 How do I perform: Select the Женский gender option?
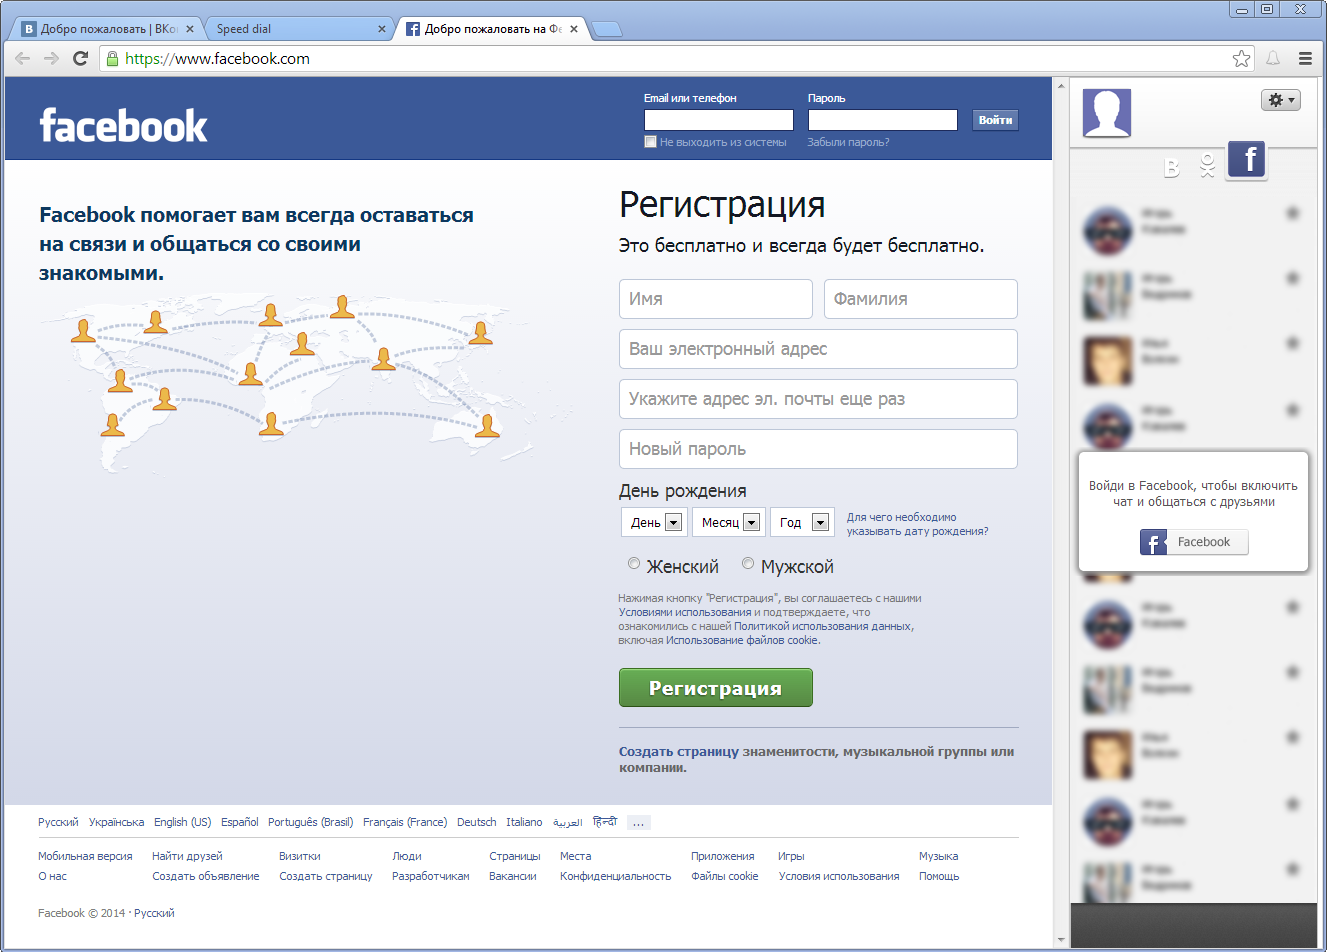point(634,564)
